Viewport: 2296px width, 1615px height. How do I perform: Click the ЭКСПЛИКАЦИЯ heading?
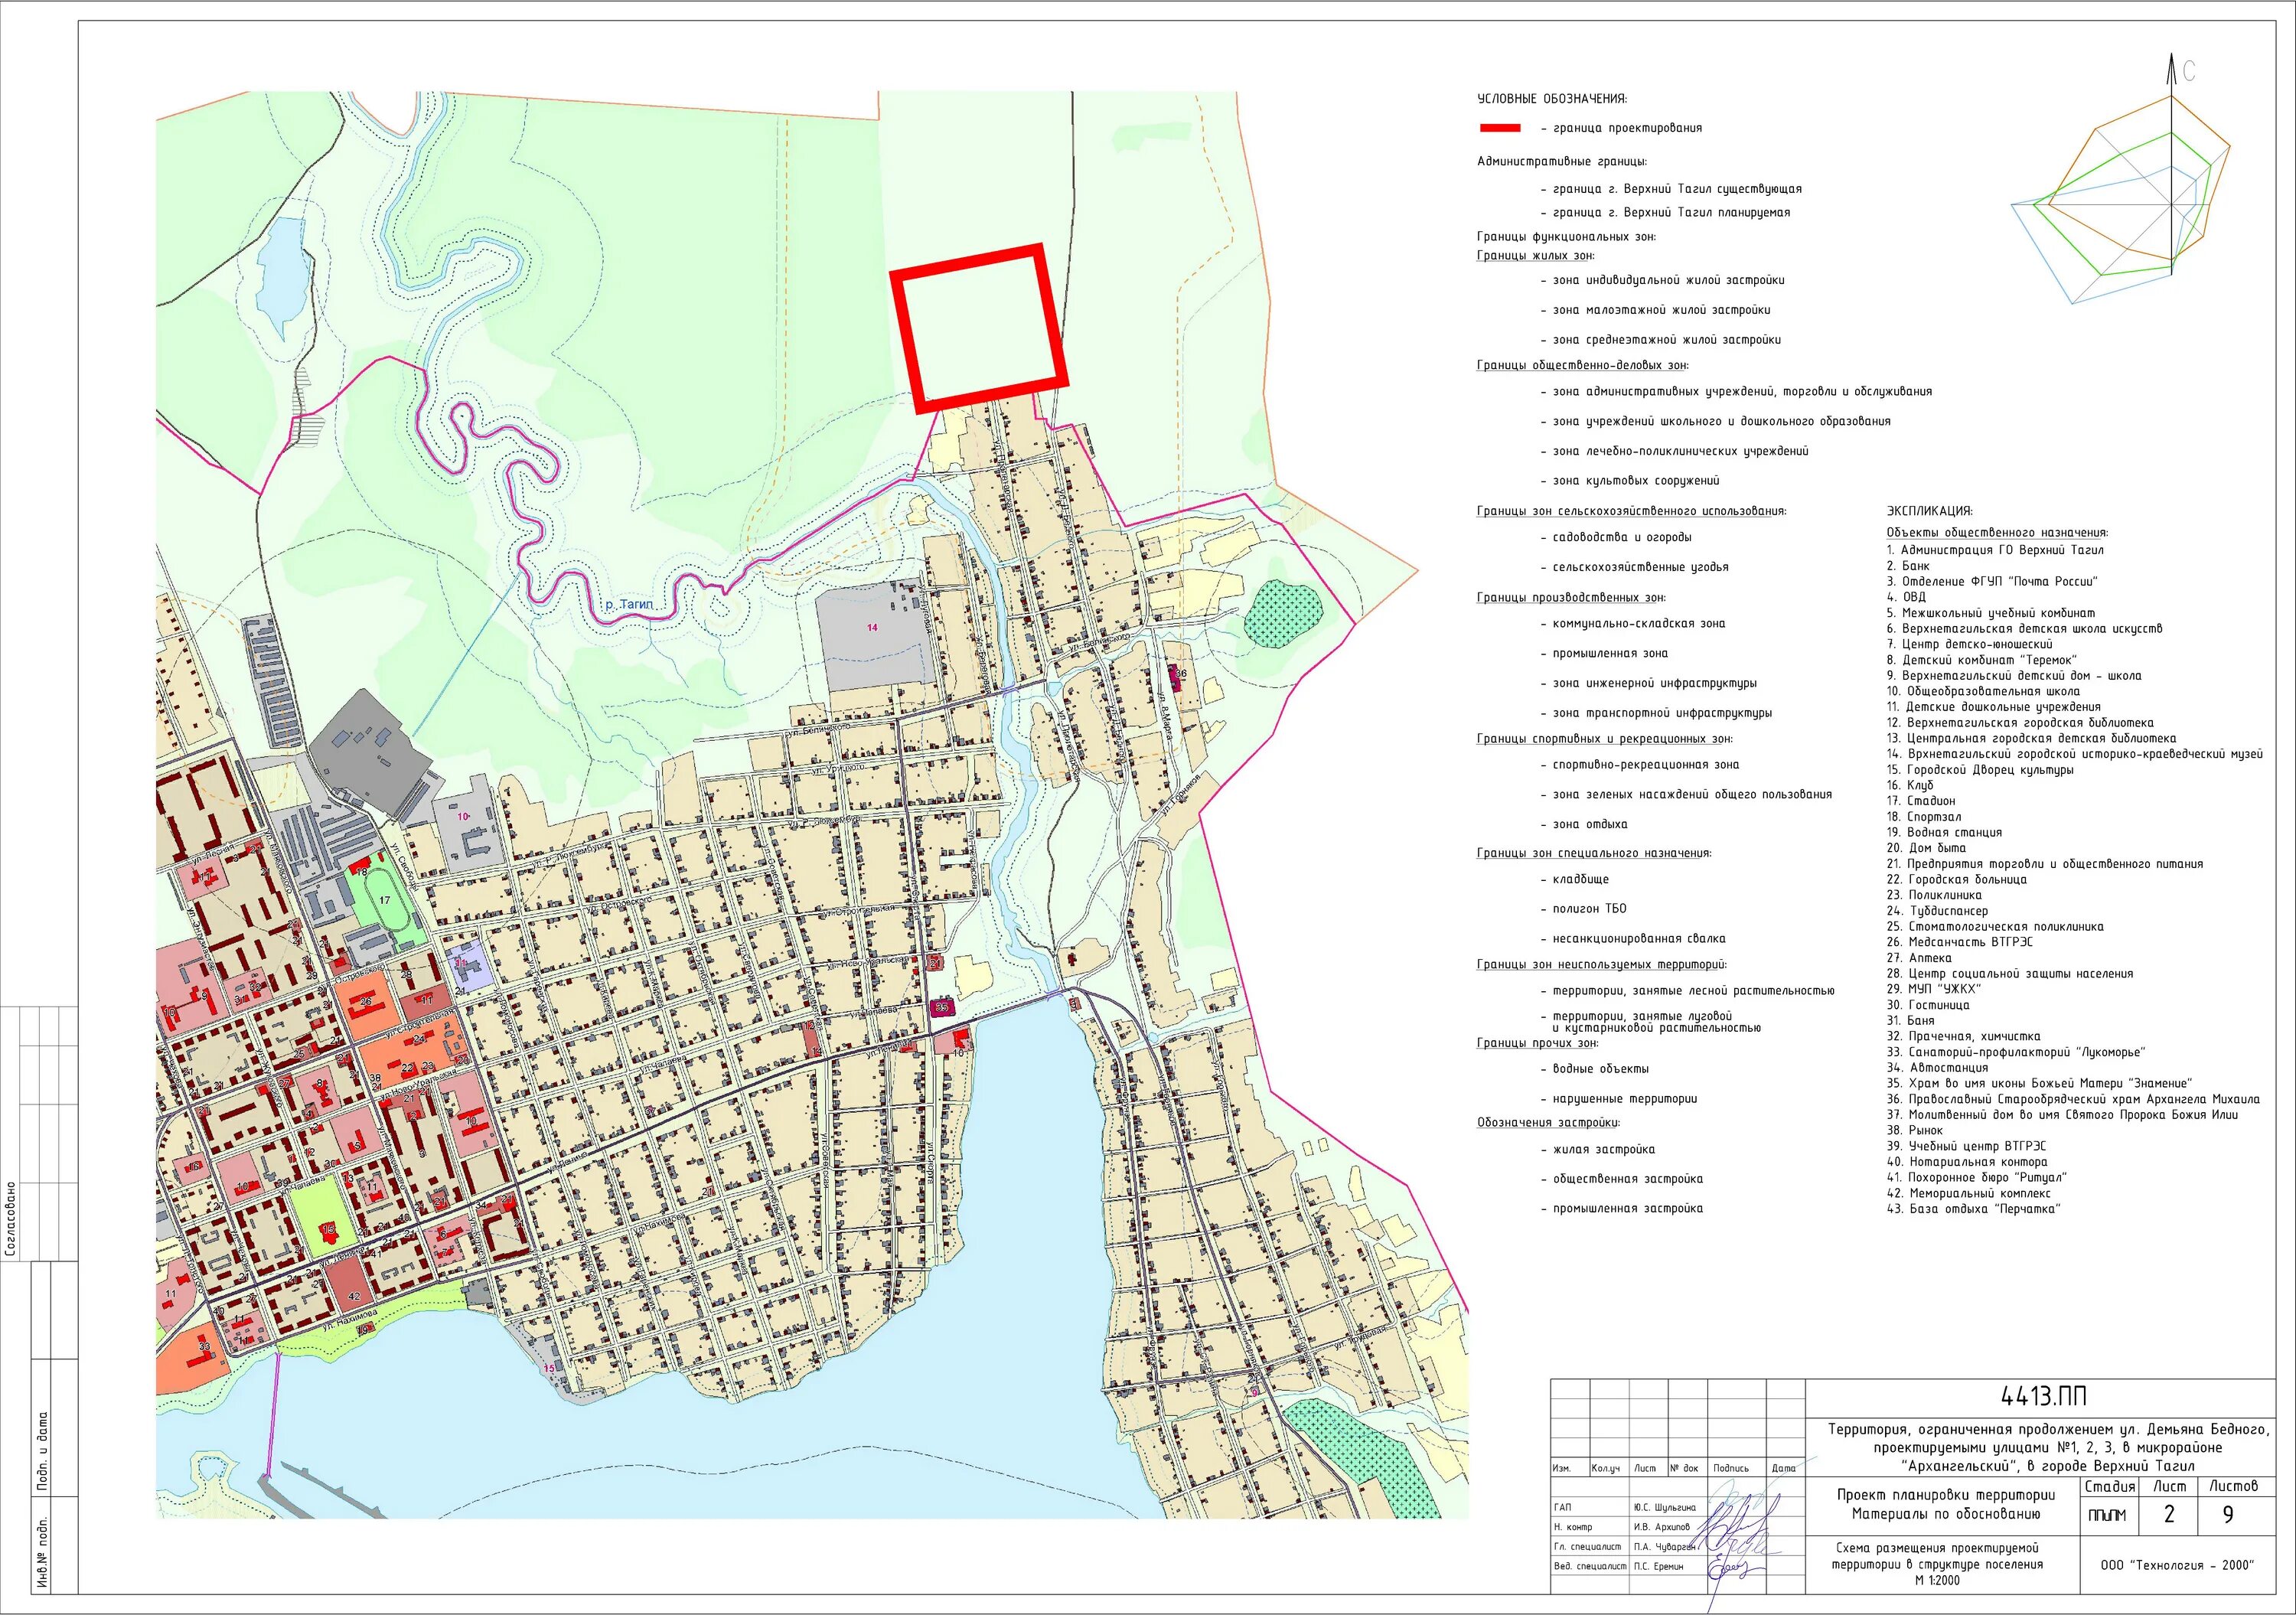click(1929, 511)
